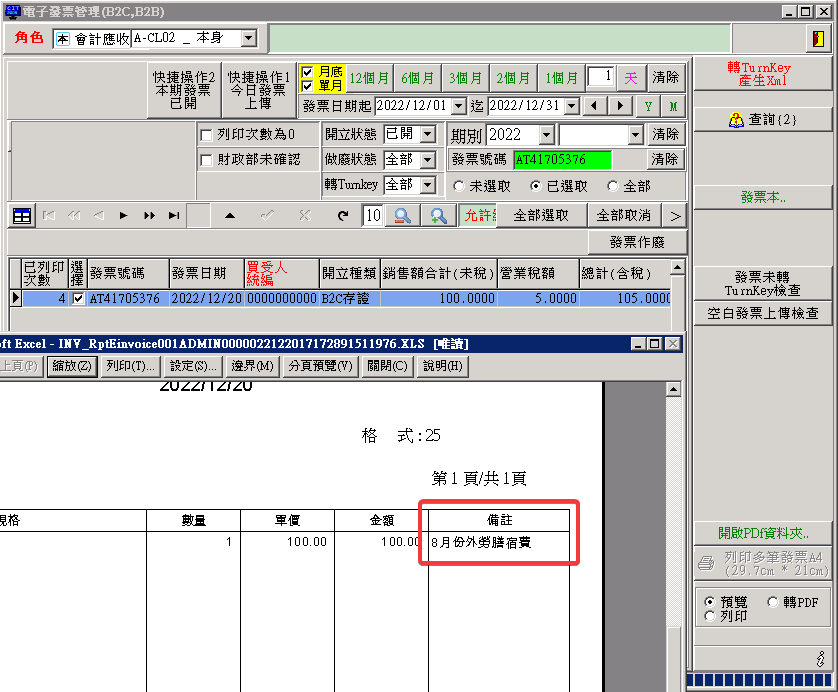838x692 pixels.
Task: Click the refresh record icon
Action: 343,216
